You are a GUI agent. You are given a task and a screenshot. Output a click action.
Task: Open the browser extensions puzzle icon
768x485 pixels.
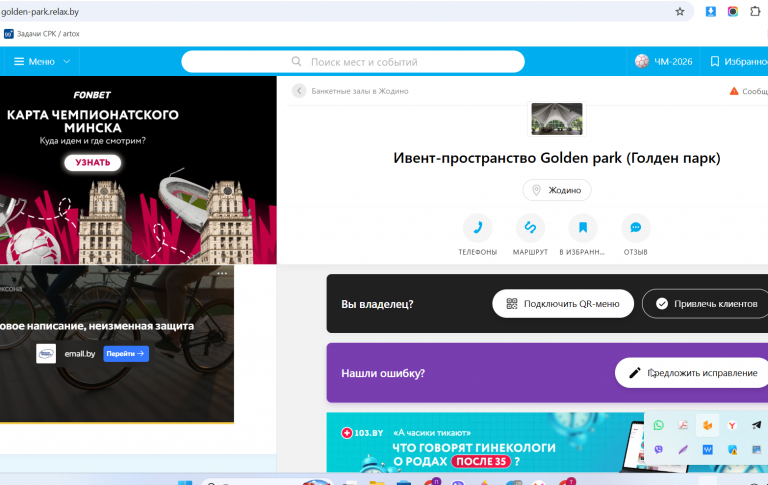point(755,12)
